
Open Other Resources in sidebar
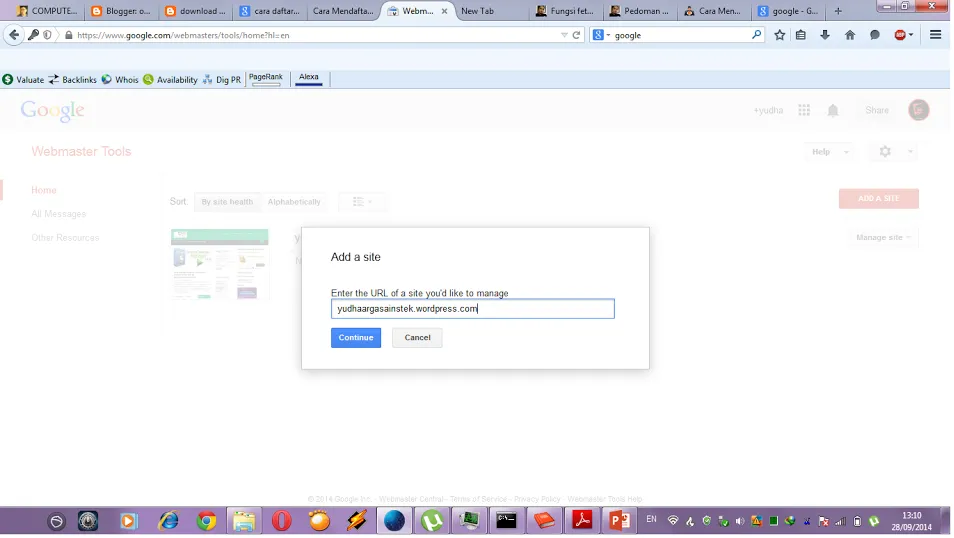tap(65, 238)
